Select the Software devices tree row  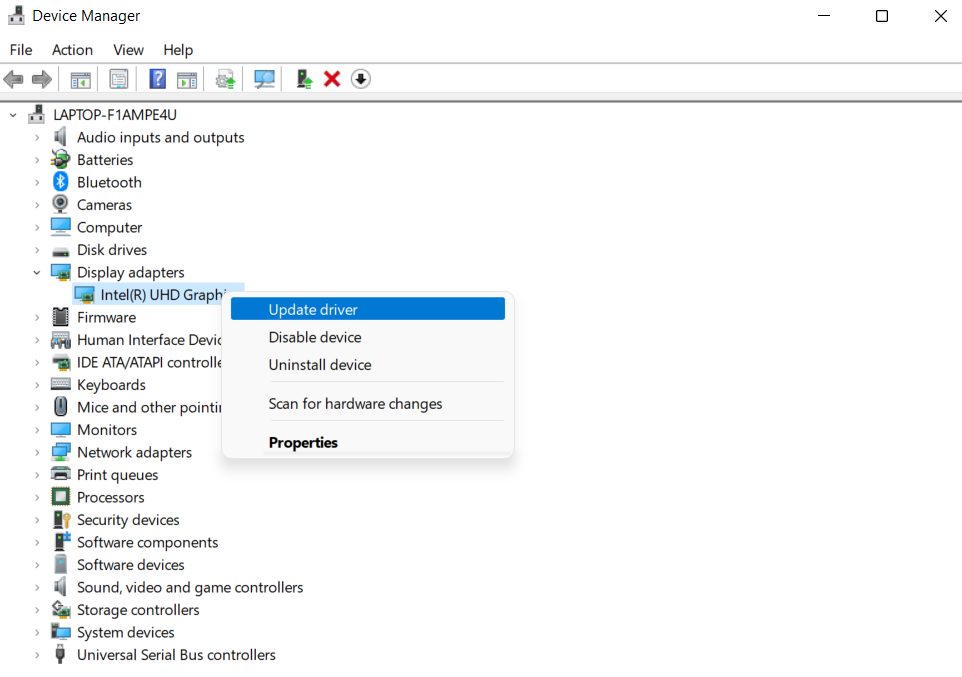130,565
